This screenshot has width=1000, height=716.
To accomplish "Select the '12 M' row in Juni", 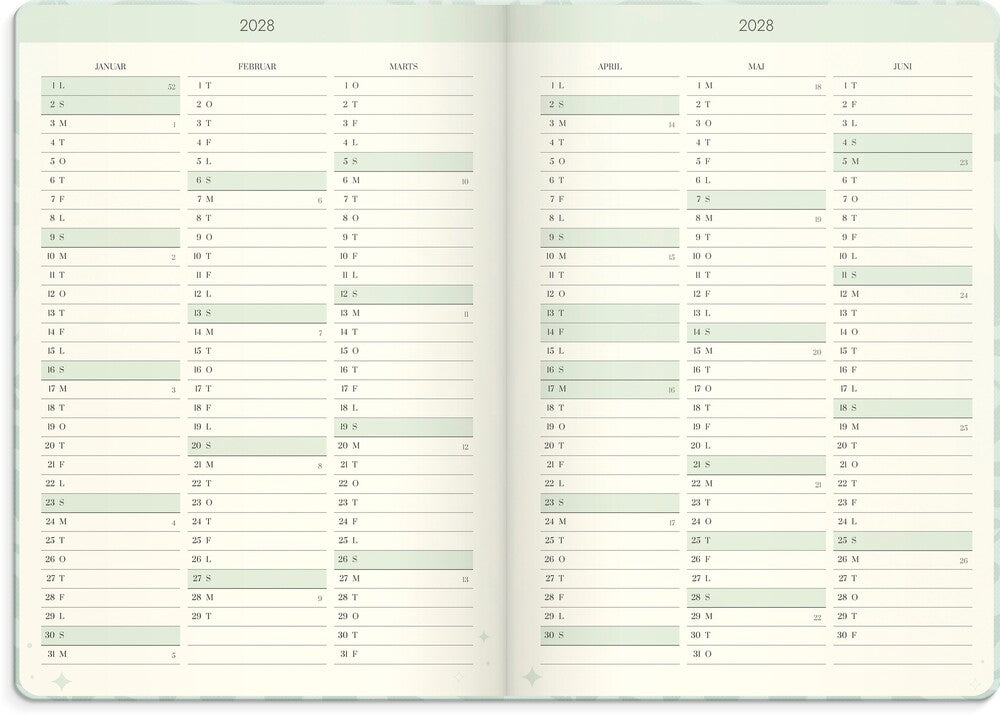I will [x=902, y=295].
